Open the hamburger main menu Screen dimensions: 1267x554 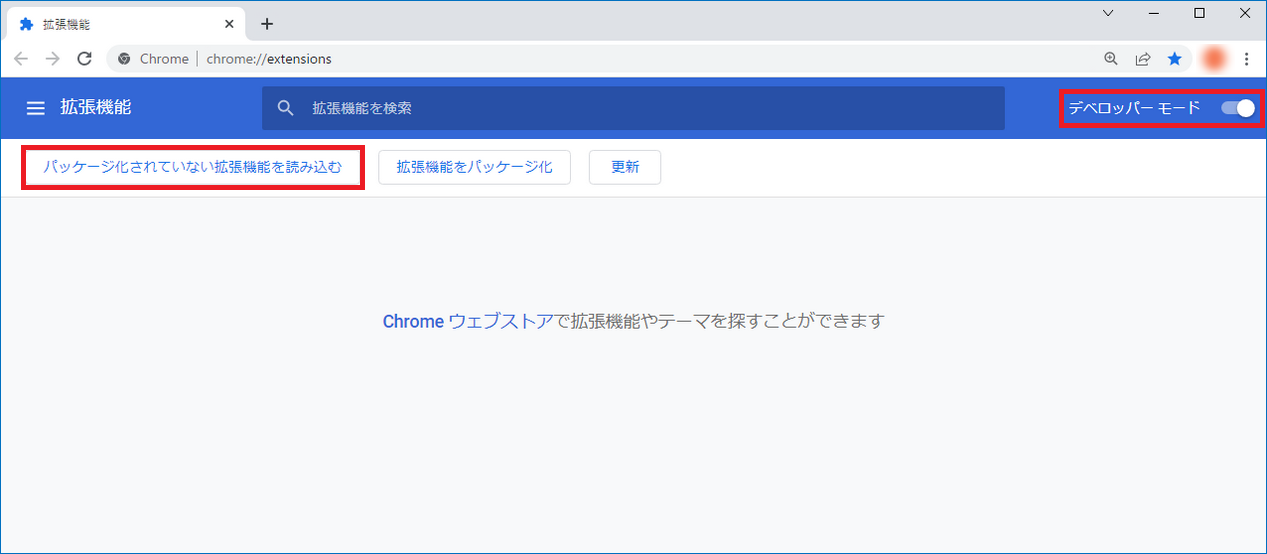tap(36, 108)
